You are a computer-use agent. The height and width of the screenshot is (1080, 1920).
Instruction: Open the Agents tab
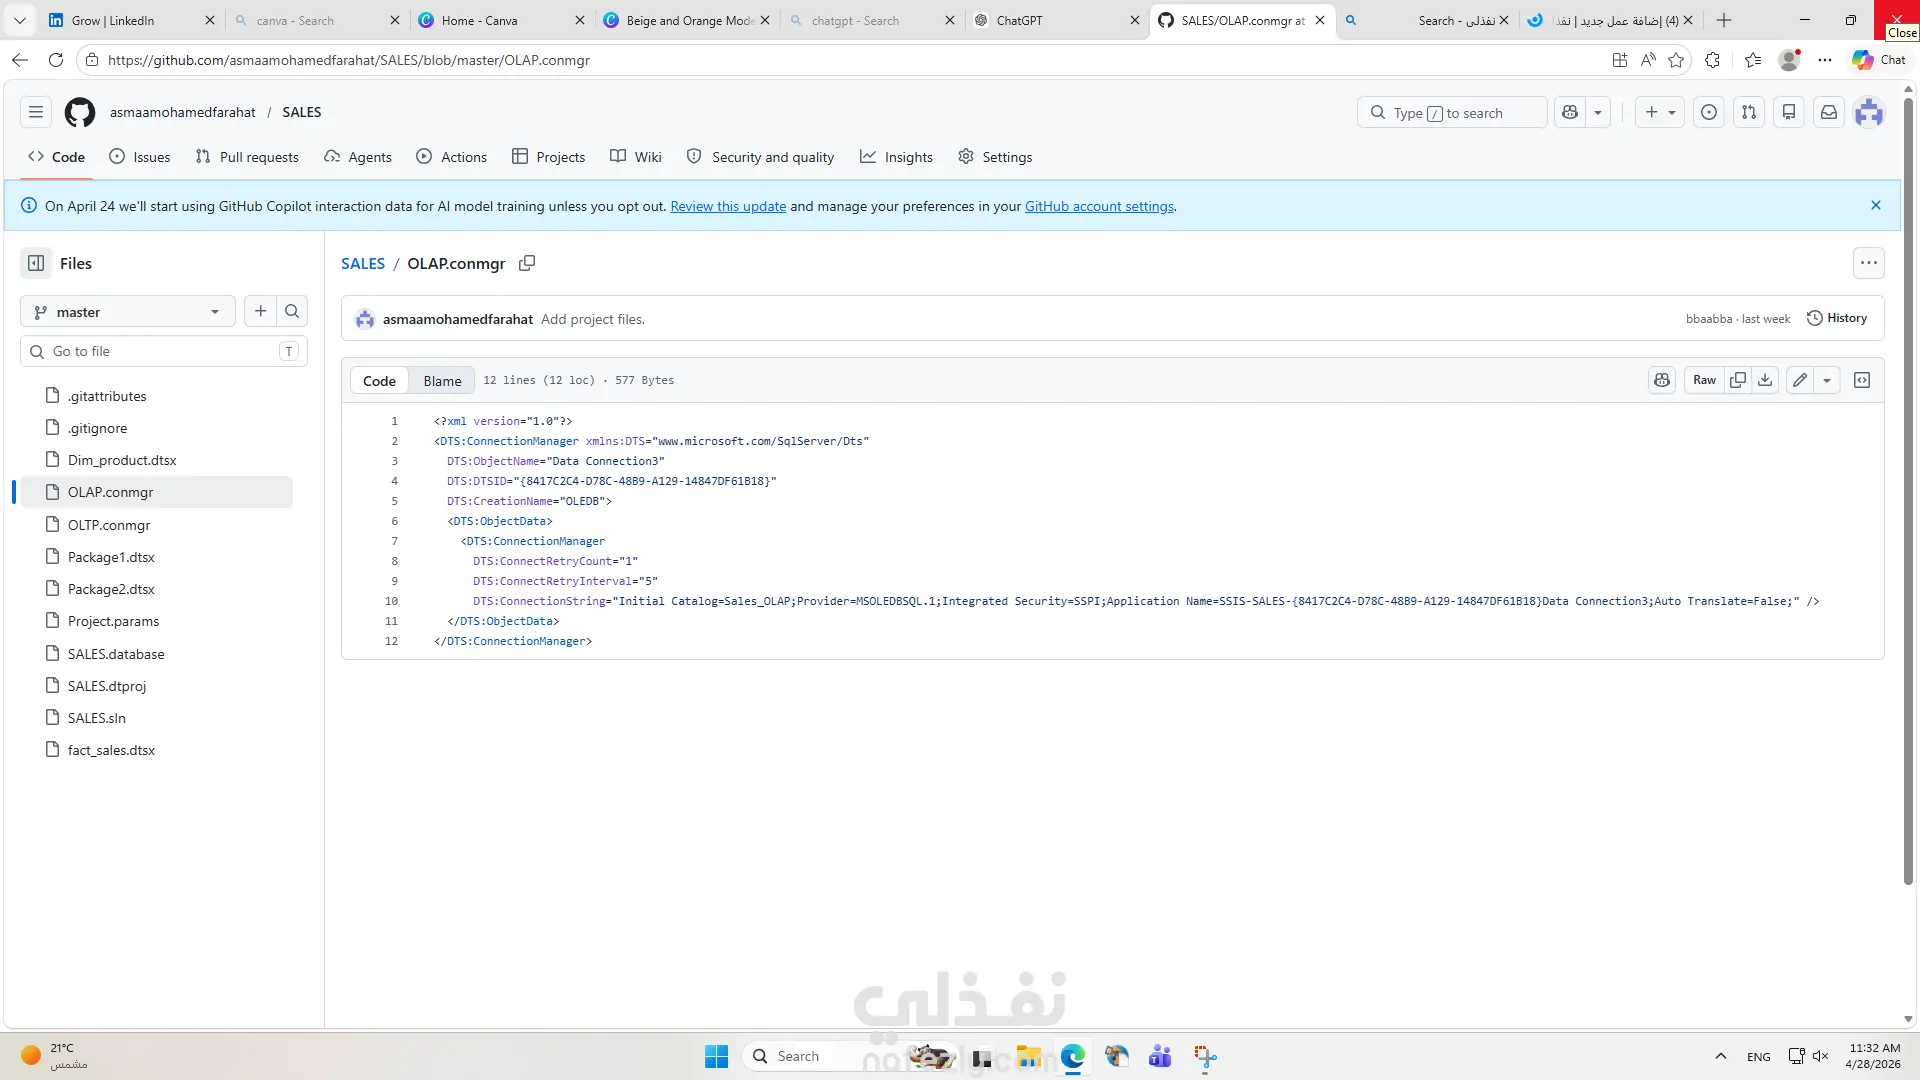pos(358,157)
